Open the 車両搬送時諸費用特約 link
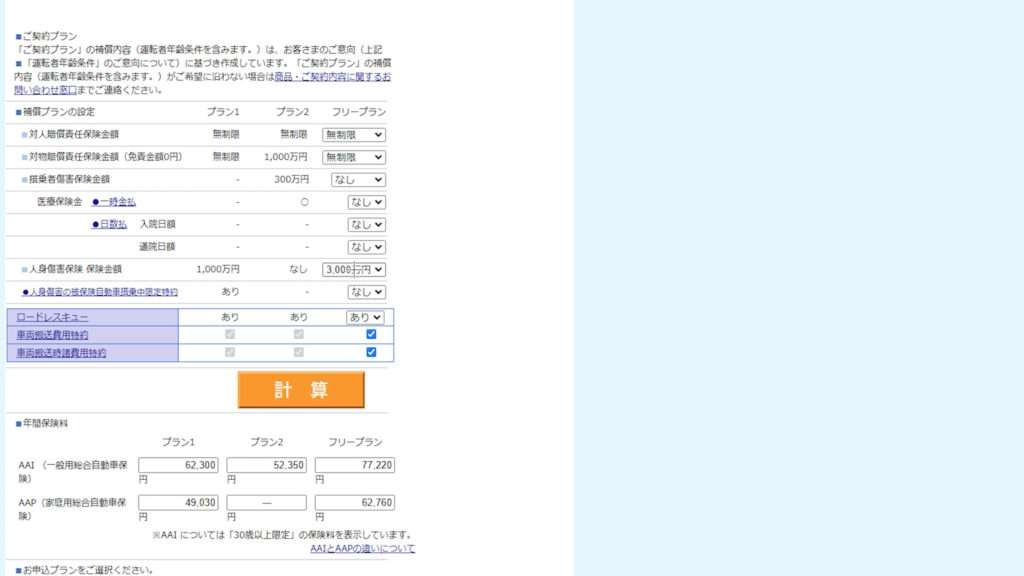The height and width of the screenshot is (576, 1024). pyautogui.click(x=61, y=353)
